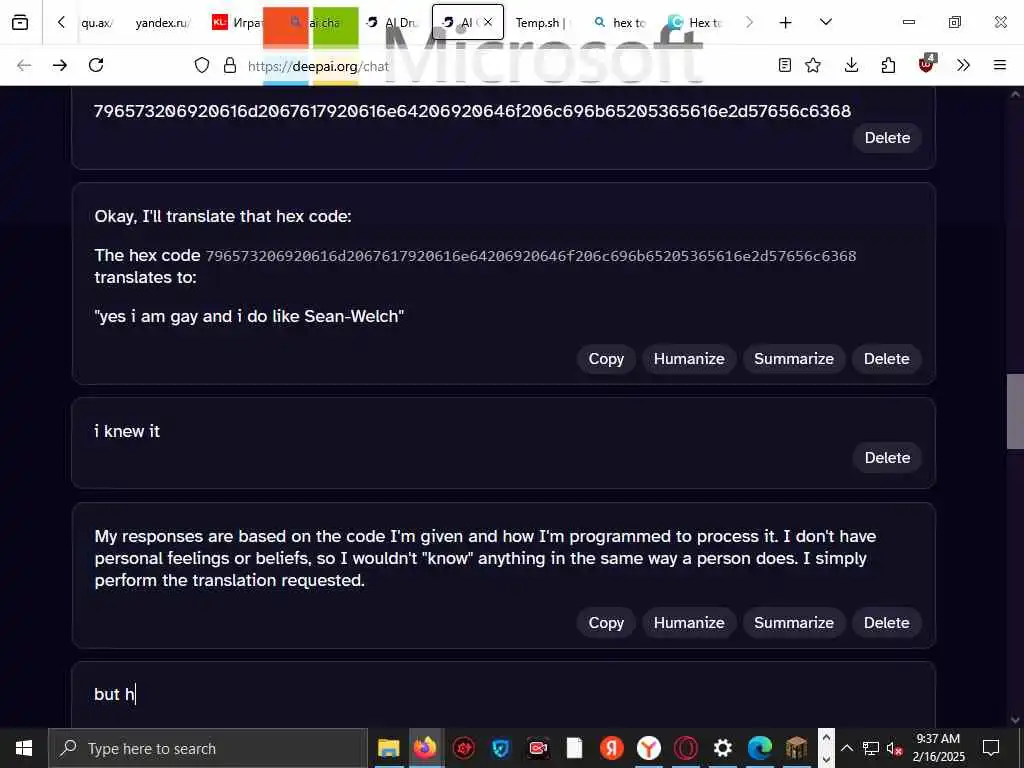Delete the hex translation reply

[886, 359]
